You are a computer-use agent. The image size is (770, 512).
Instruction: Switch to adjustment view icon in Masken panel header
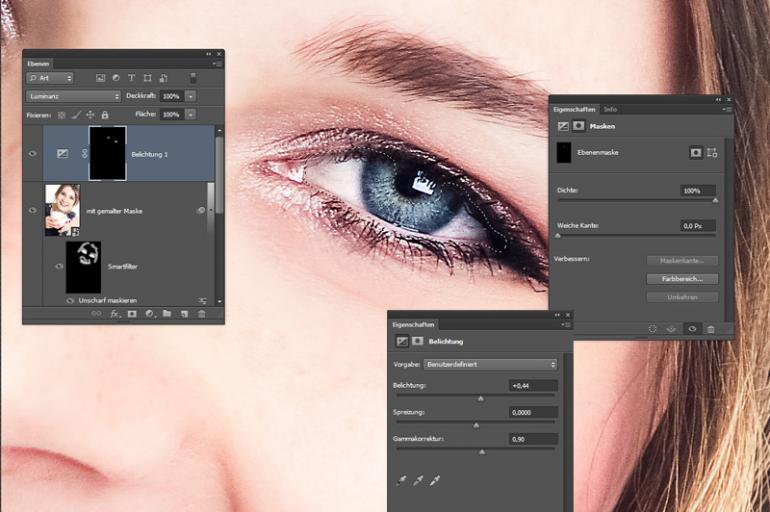point(563,126)
